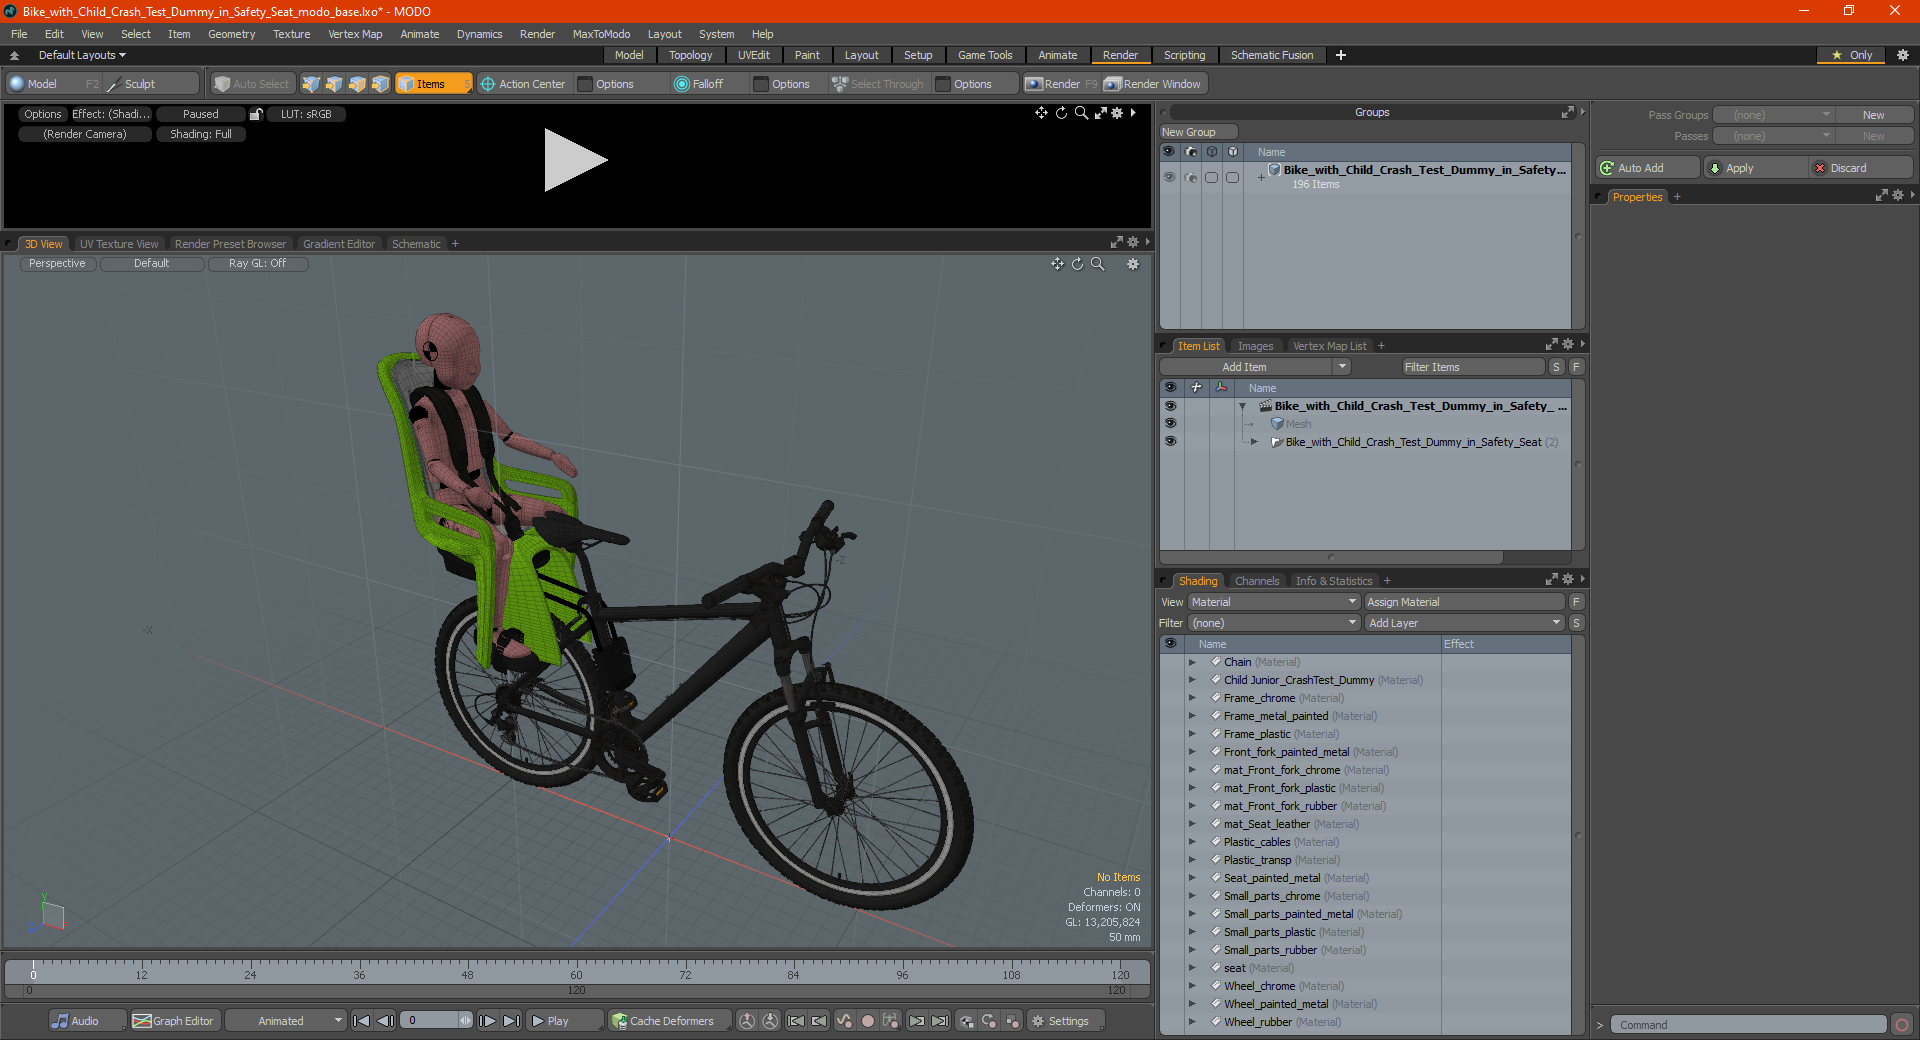Toggle visibility eye for group in Groups panel

[x=1169, y=177]
